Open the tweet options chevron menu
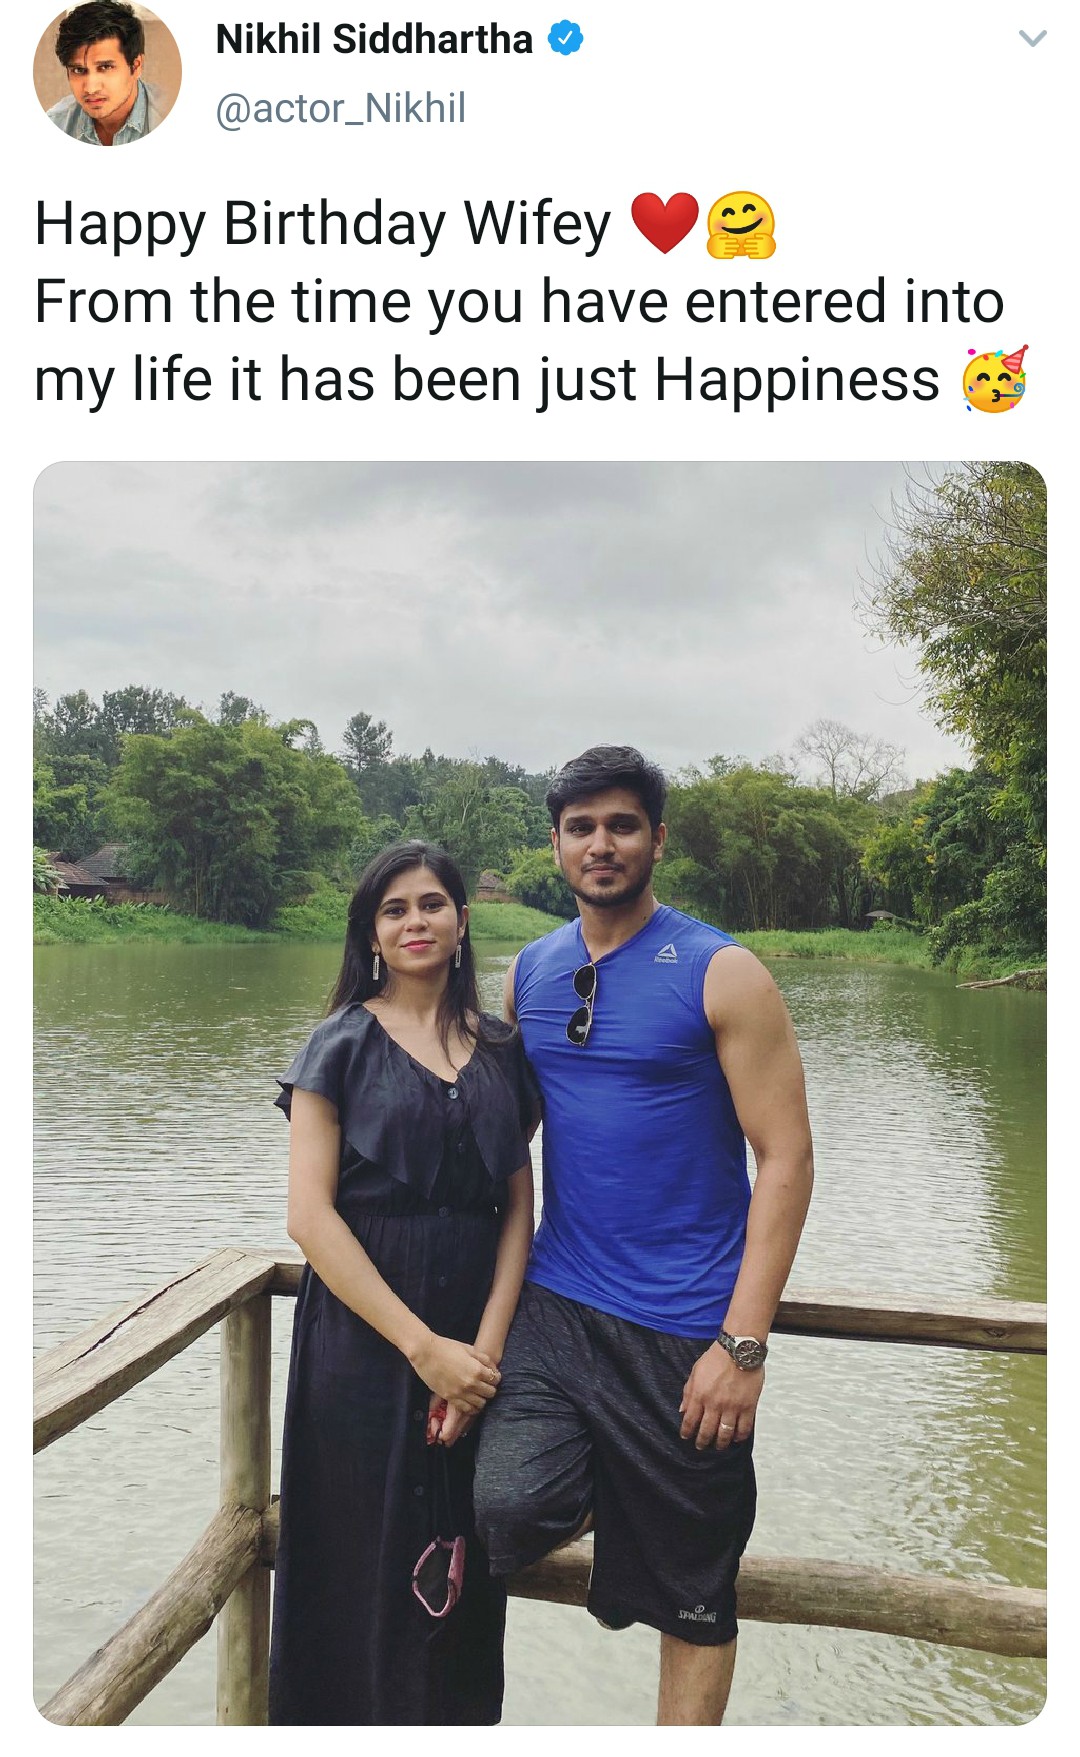1080x1757 pixels. click(x=1031, y=39)
